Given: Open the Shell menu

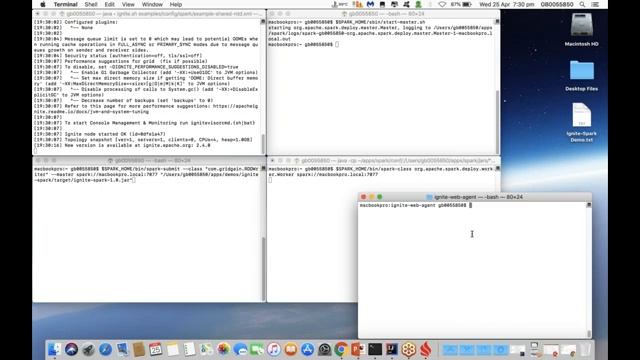Looking at the screenshot, I should coord(91,4).
